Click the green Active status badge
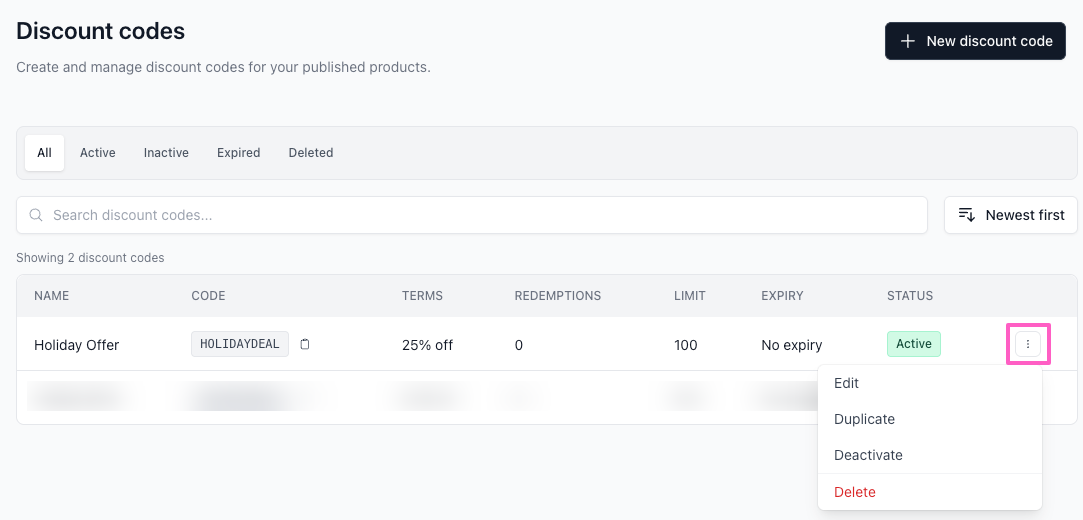The image size is (1083, 520). [x=913, y=344]
